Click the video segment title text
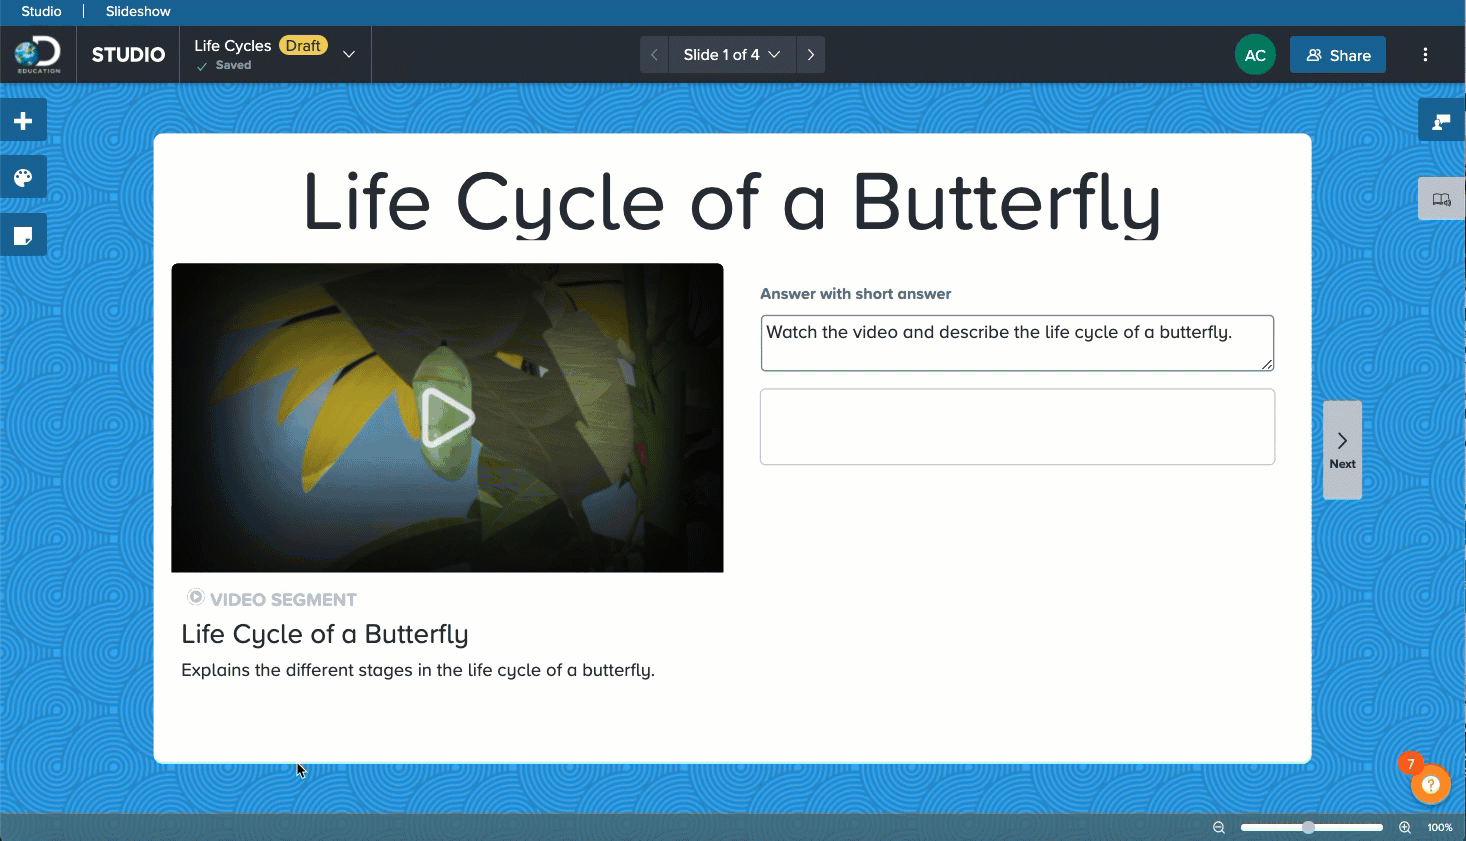 click(x=325, y=634)
